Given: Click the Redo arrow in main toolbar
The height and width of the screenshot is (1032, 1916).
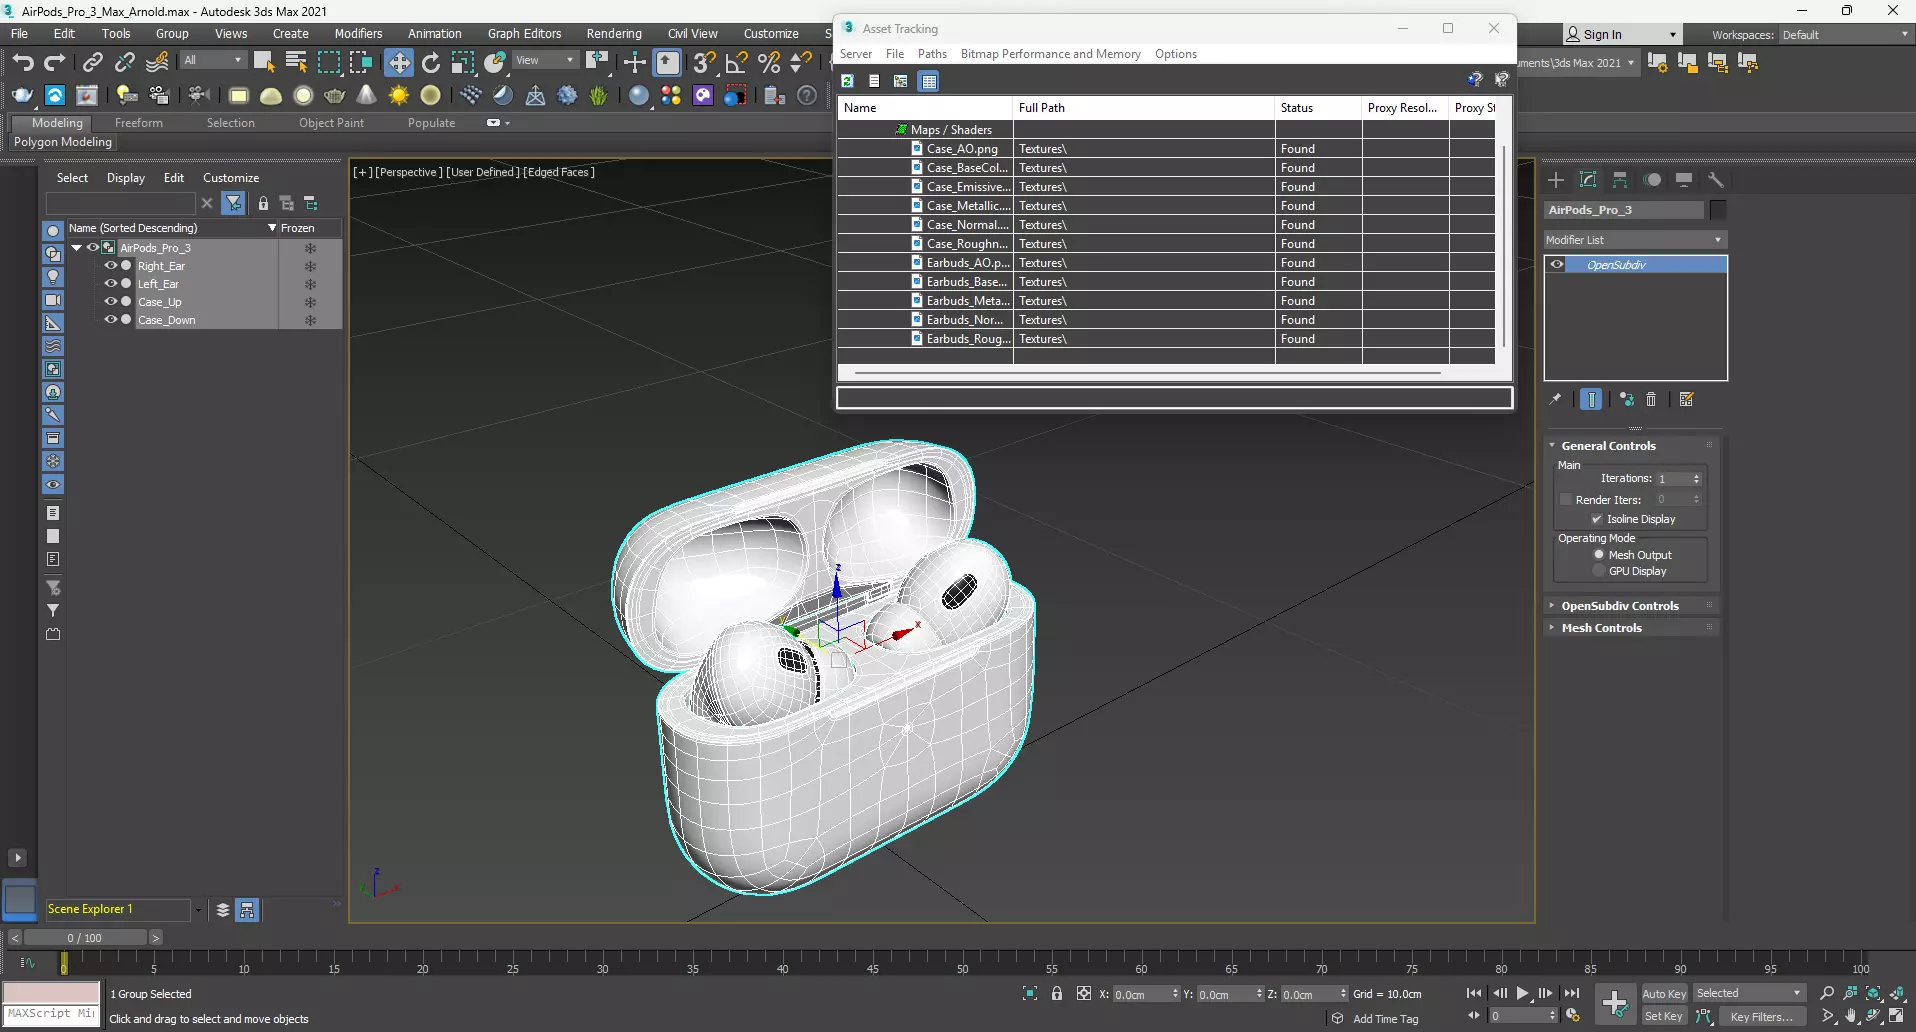Looking at the screenshot, I should (x=55, y=63).
